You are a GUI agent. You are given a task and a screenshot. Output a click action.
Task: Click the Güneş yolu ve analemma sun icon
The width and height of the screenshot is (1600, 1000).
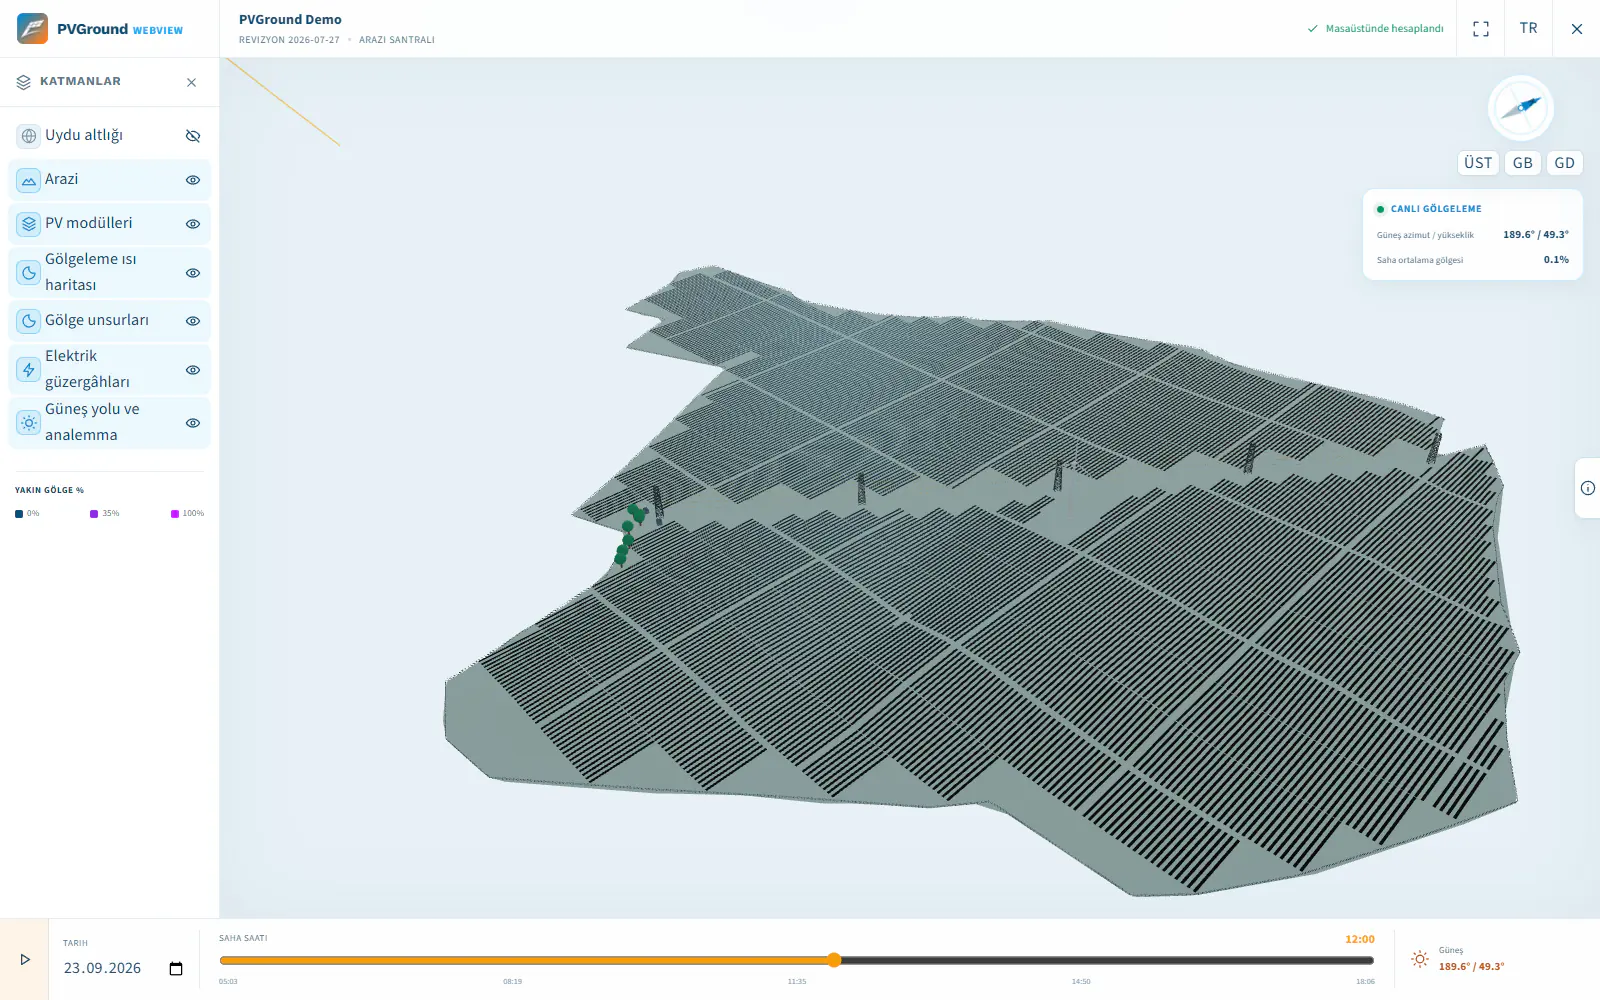(29, 423)
